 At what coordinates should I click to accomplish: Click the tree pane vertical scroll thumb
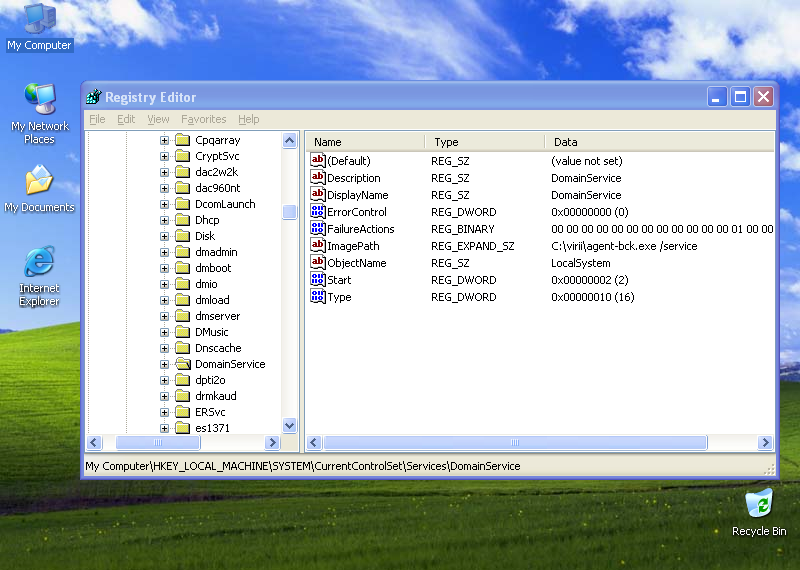pos(289,211)
